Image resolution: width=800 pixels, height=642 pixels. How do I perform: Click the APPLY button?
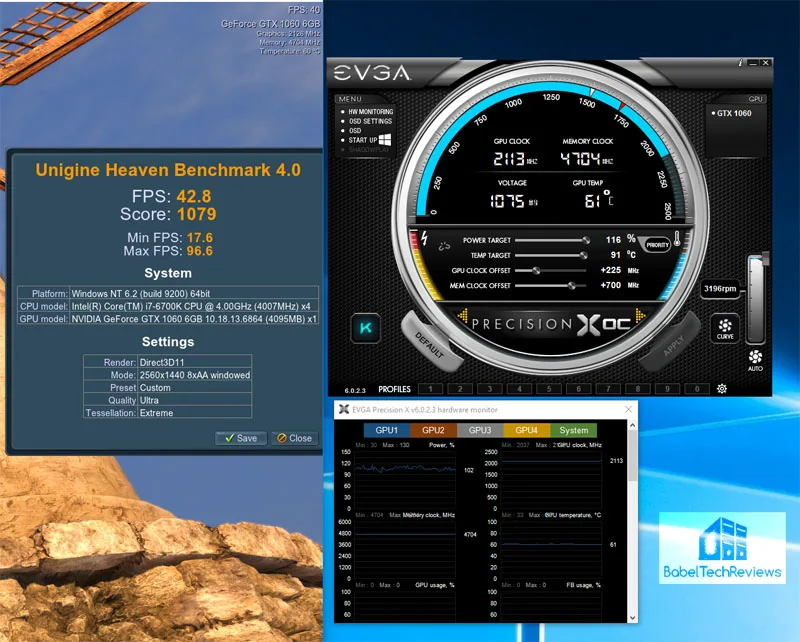click(671, 343)
